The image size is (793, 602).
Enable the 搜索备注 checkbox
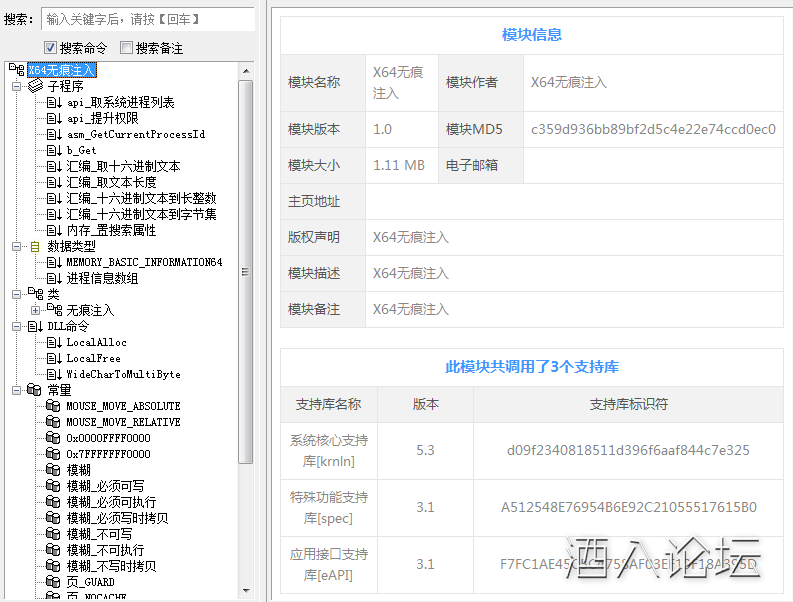coord(126,47)
